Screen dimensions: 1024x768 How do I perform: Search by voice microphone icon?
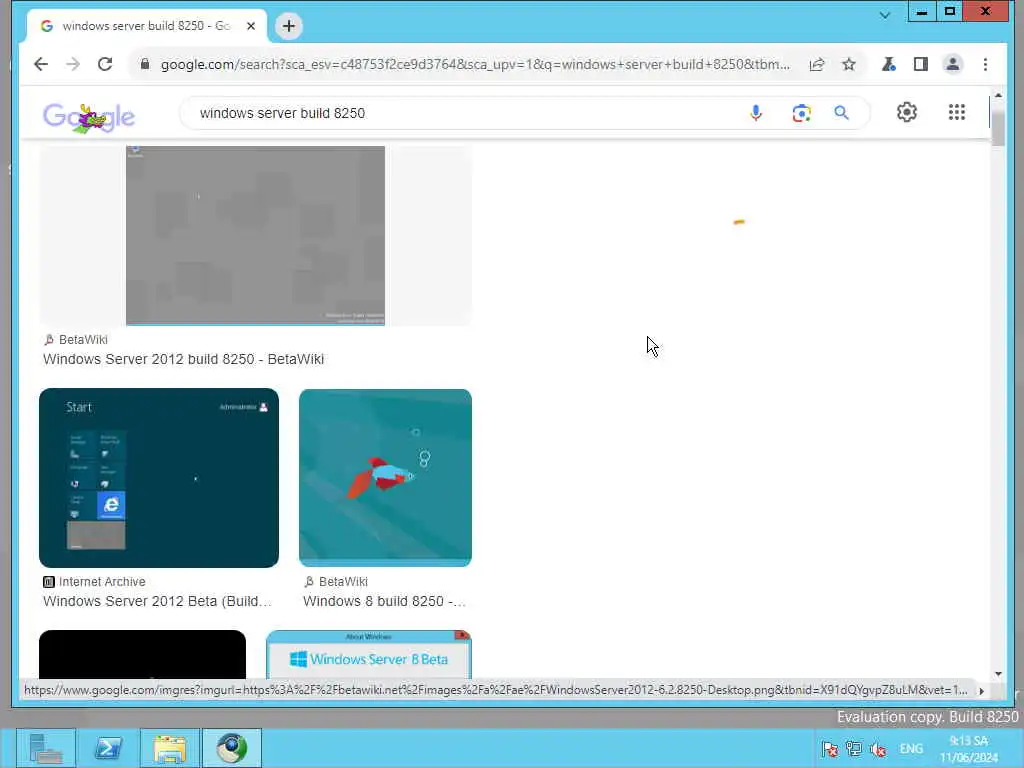[756, 113]
